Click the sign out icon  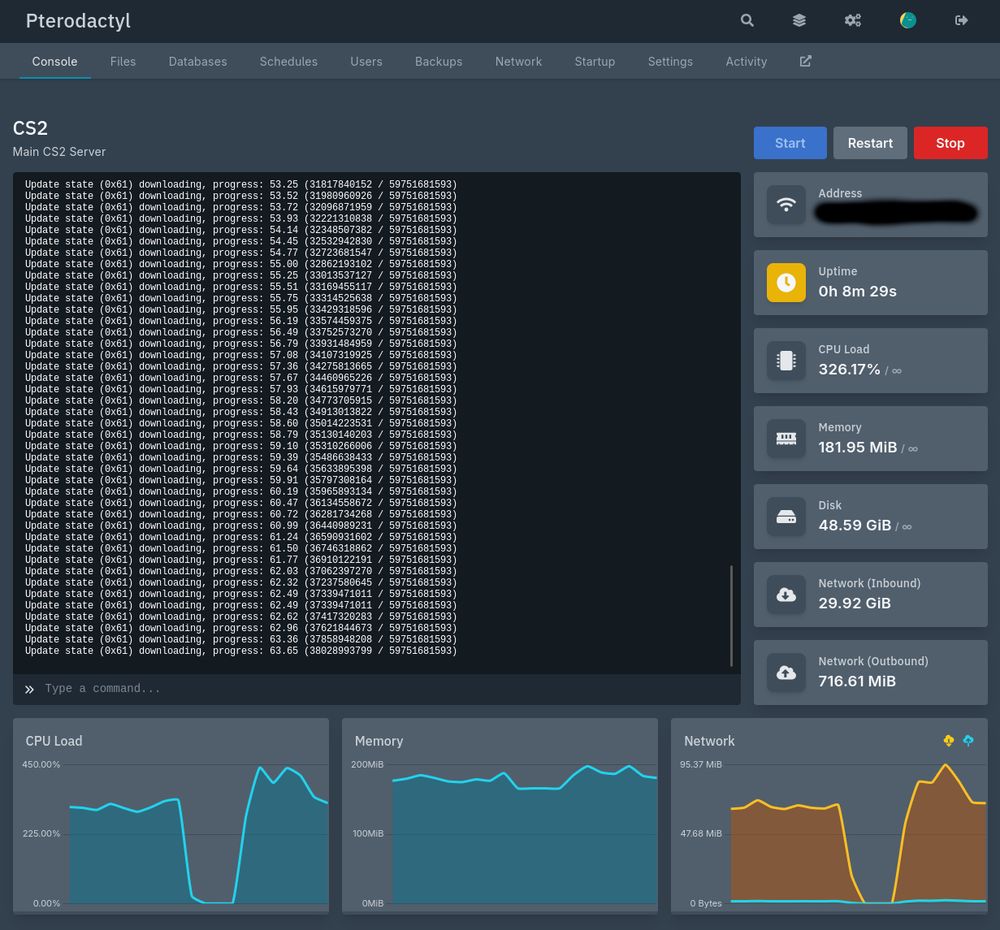click(961, 20)
